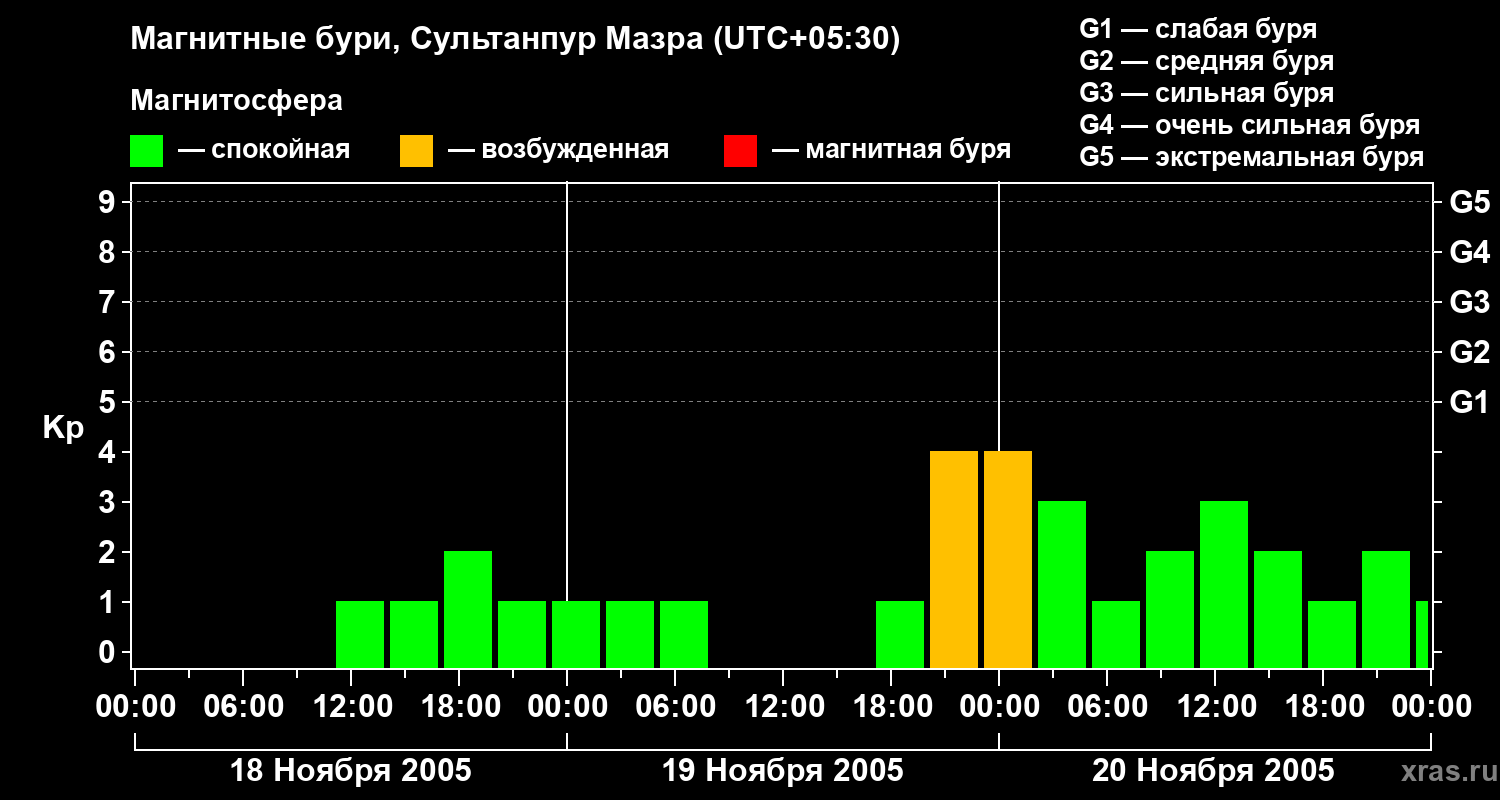This screenshot has height=800, width=1500.
Task: Click the Kp 2 green bar on 18 Ноября
Action: 468,610
